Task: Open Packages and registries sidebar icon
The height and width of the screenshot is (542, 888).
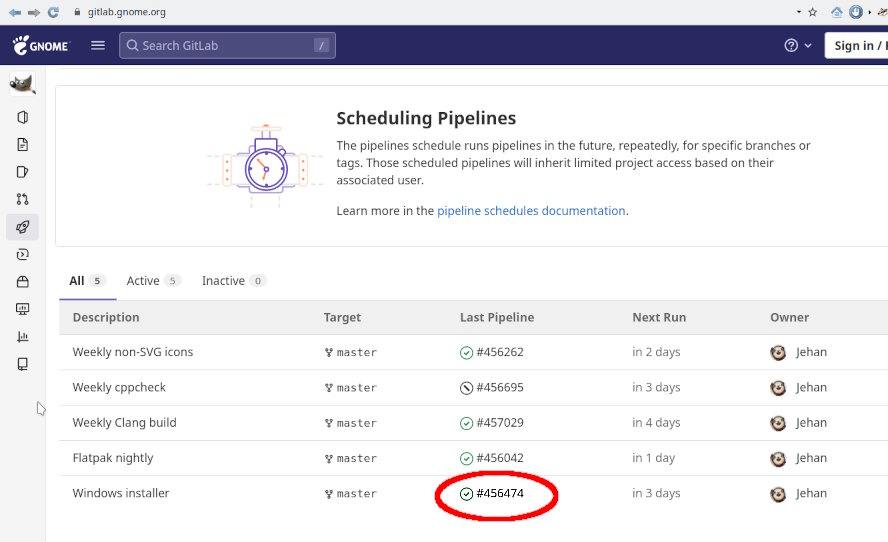Action: click(x=23, y=281)
